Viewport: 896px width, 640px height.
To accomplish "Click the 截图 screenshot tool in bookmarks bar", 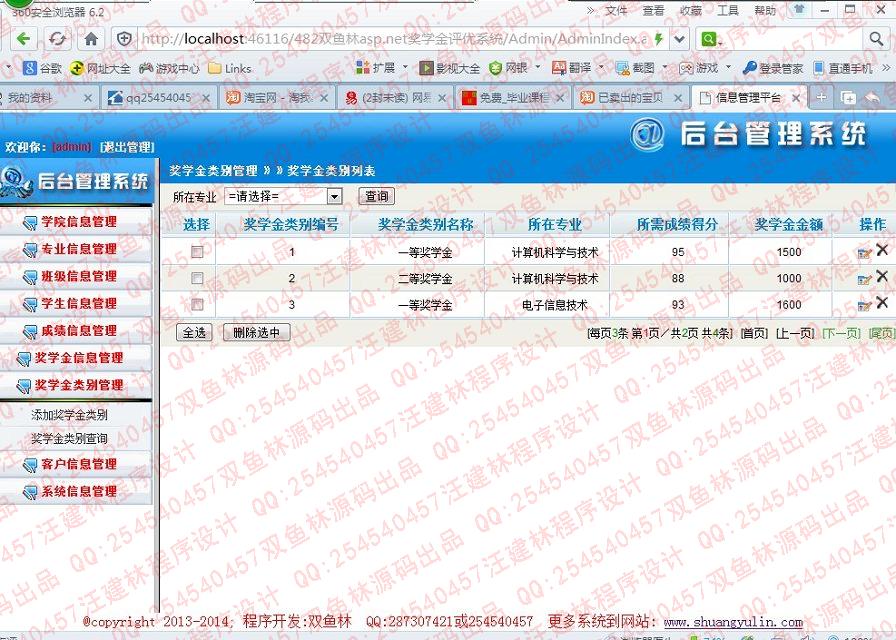I will pos(635,68).
